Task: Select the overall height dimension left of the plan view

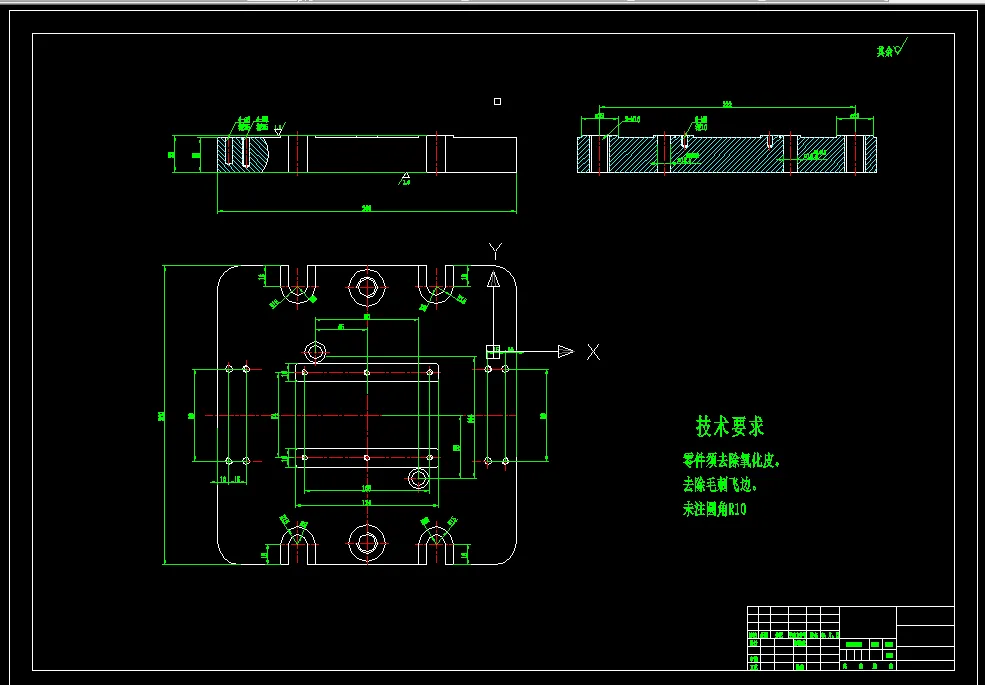Action: (x=162, y=415)
